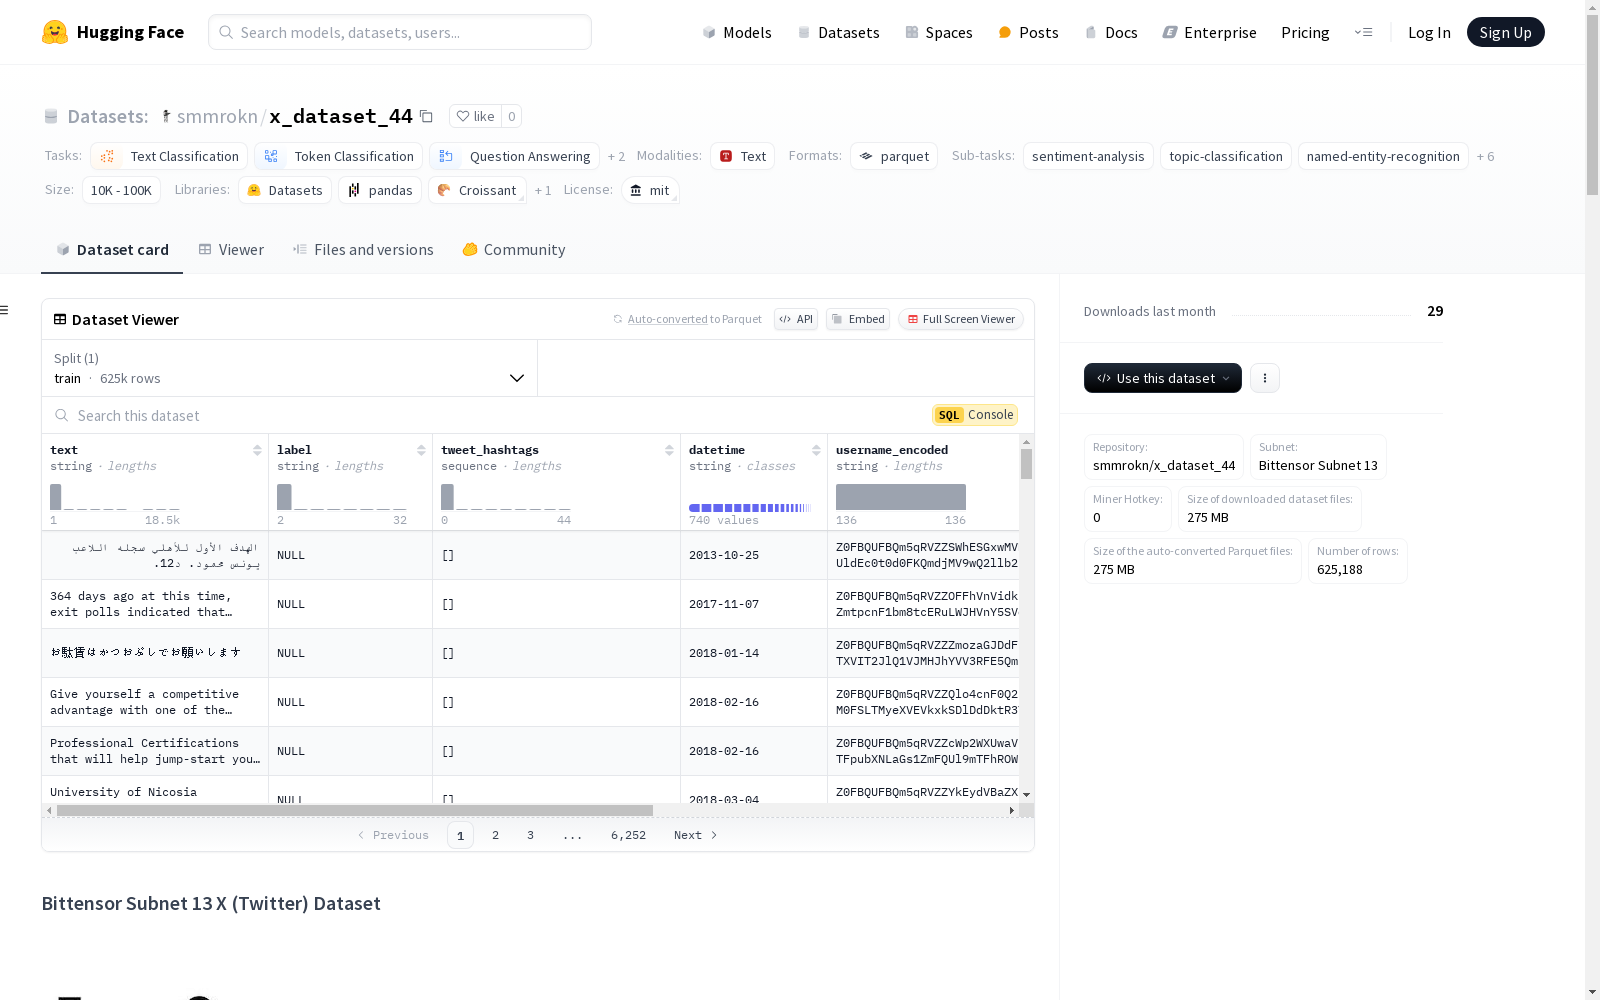
Task: Click the API button
Action: coord(796,319)
